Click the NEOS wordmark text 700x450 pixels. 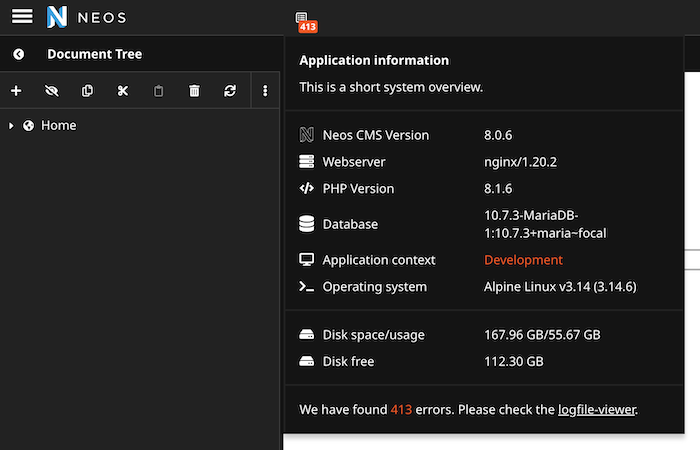(x=102, y=18)
